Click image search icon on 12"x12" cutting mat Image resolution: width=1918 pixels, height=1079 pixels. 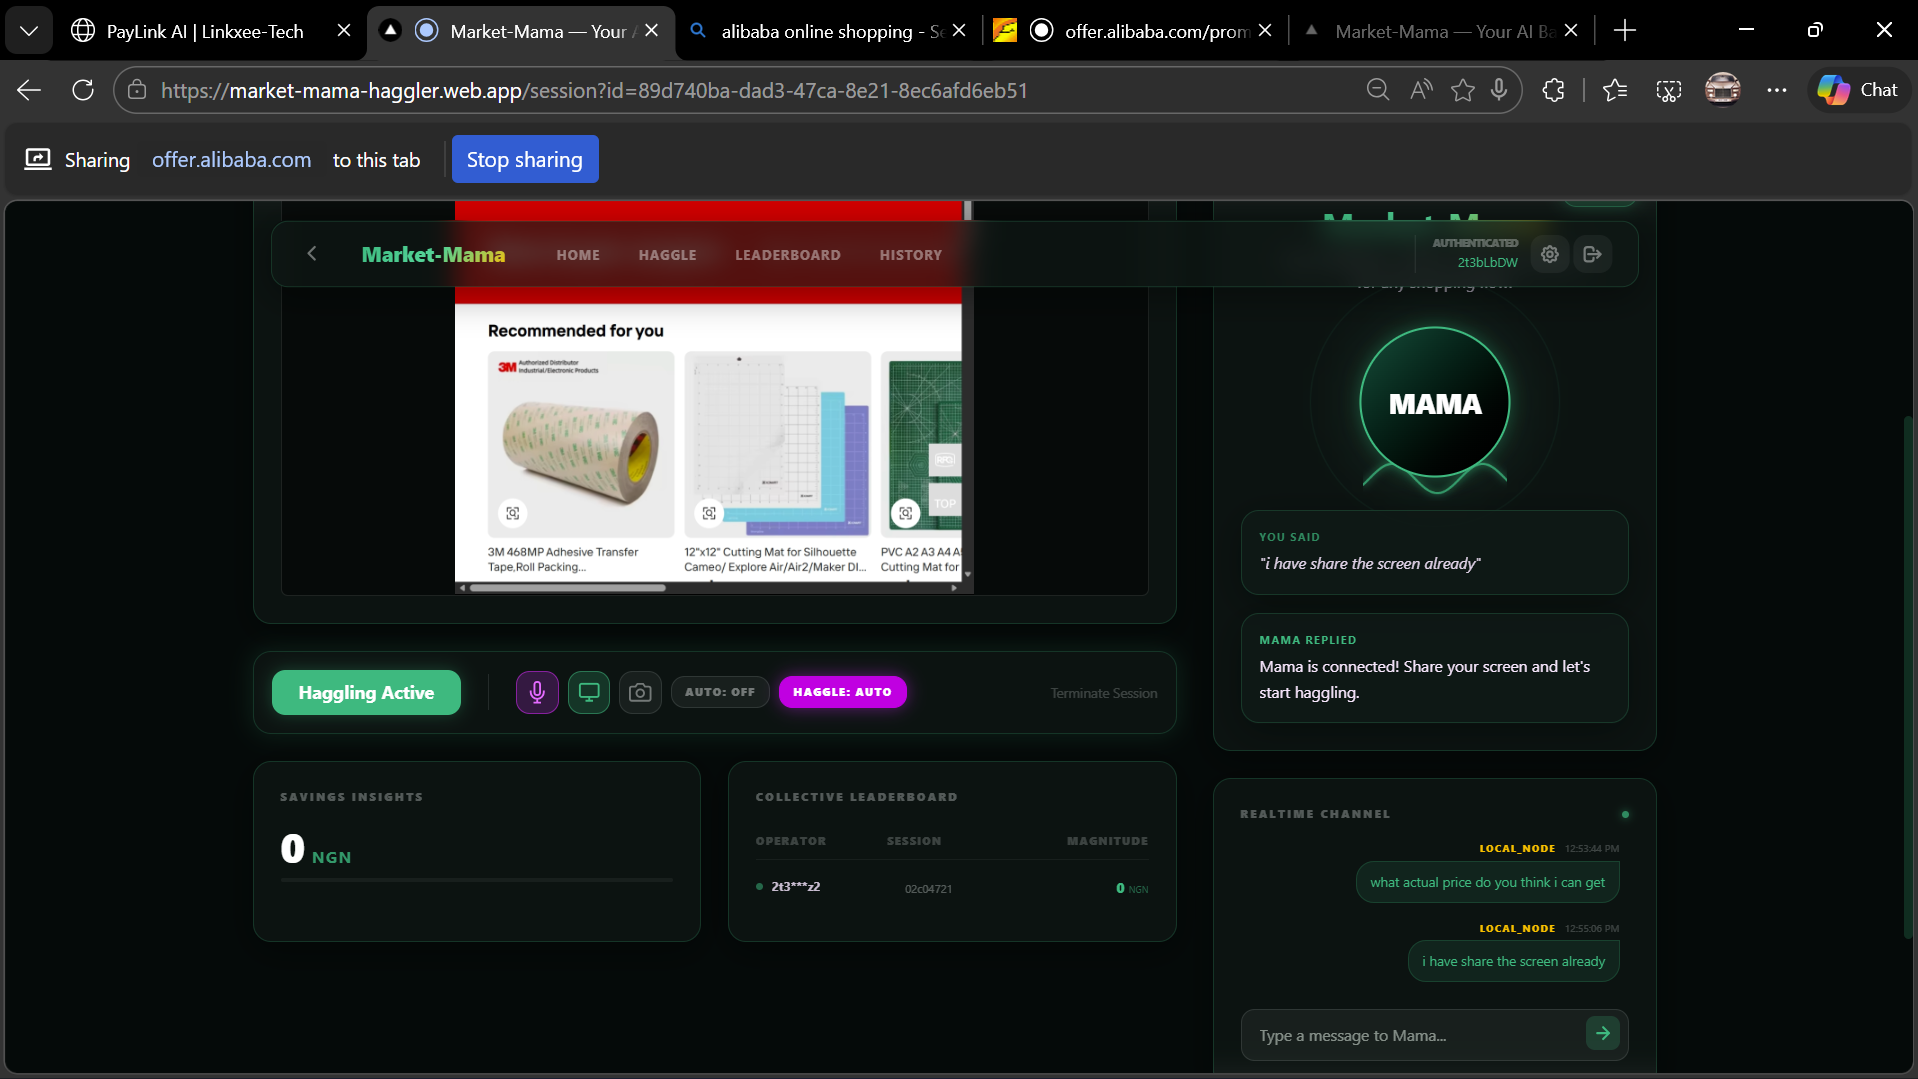point(709,513)
